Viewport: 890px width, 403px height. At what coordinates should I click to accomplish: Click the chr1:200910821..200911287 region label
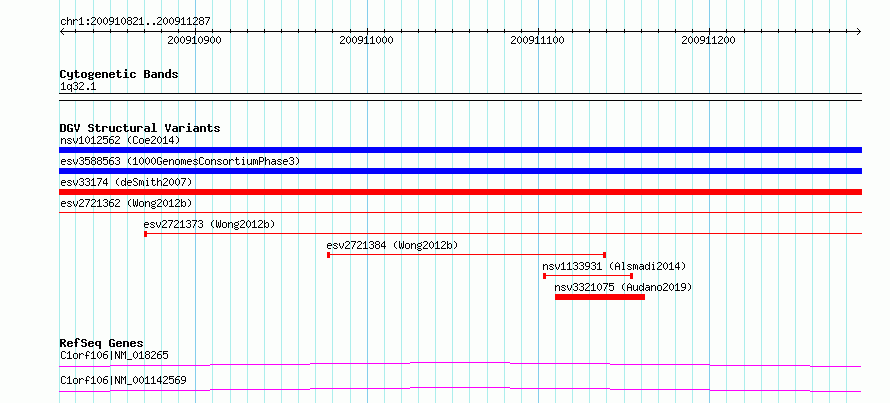[135, 21]
